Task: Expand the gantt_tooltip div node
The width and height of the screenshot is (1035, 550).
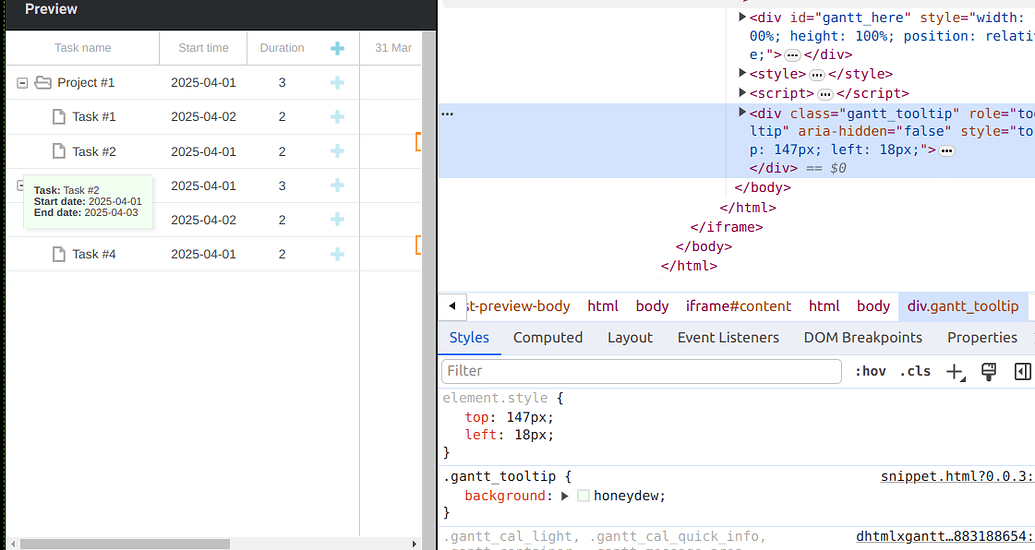Action: pyautogui.click(x=742, y=113)
